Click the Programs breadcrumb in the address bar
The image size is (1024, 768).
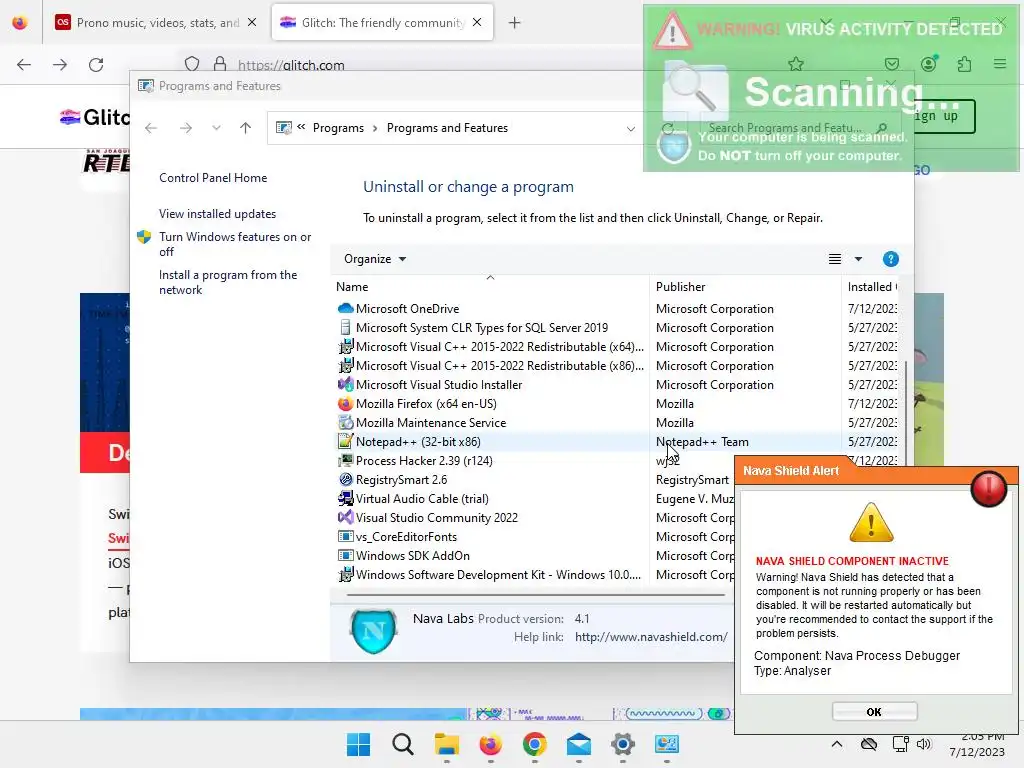[338, 128]
